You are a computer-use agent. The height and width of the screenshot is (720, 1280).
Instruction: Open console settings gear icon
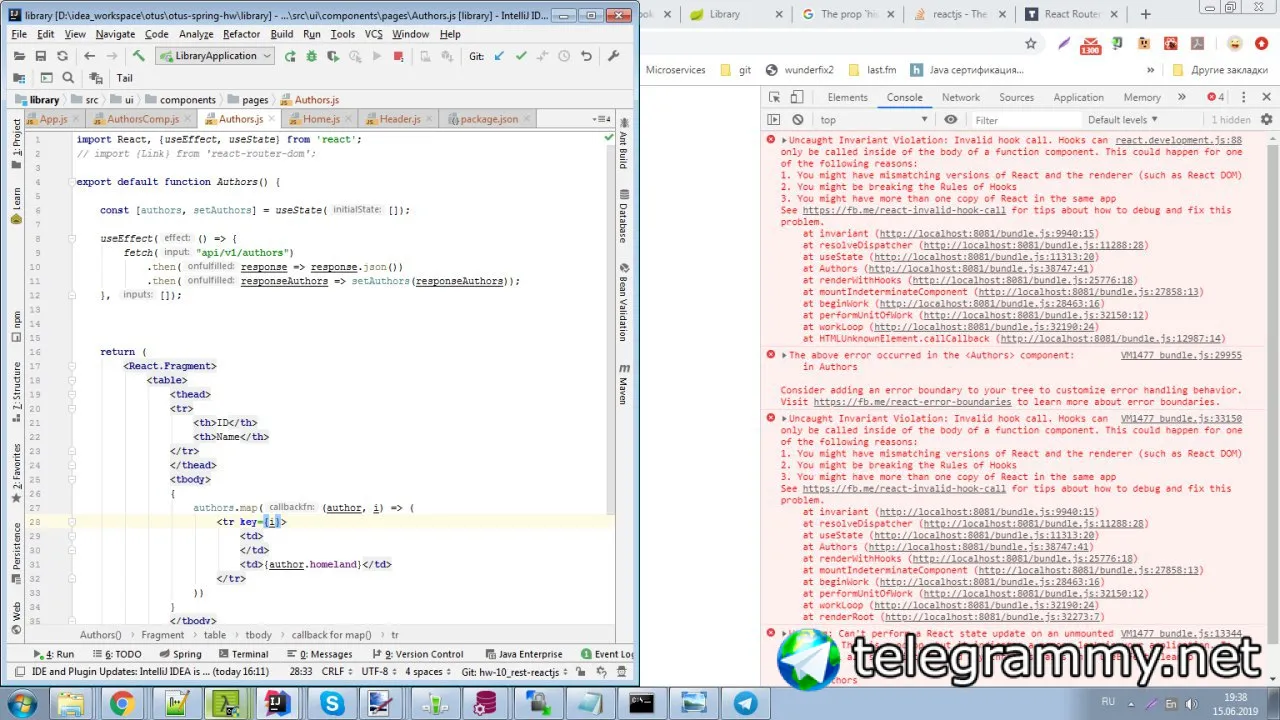pos(1264,120)
